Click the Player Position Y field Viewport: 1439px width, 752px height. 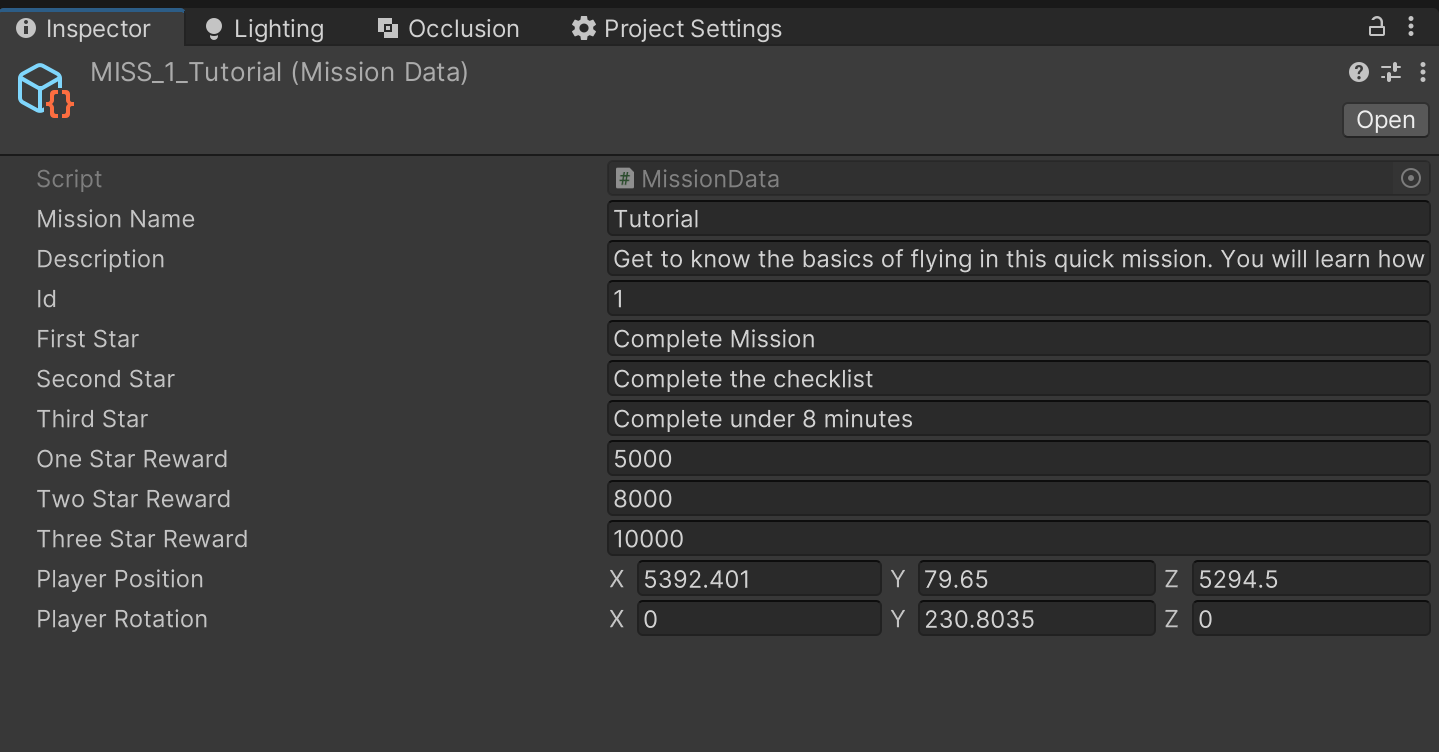pyautogui.click(x=1036, y=579)
